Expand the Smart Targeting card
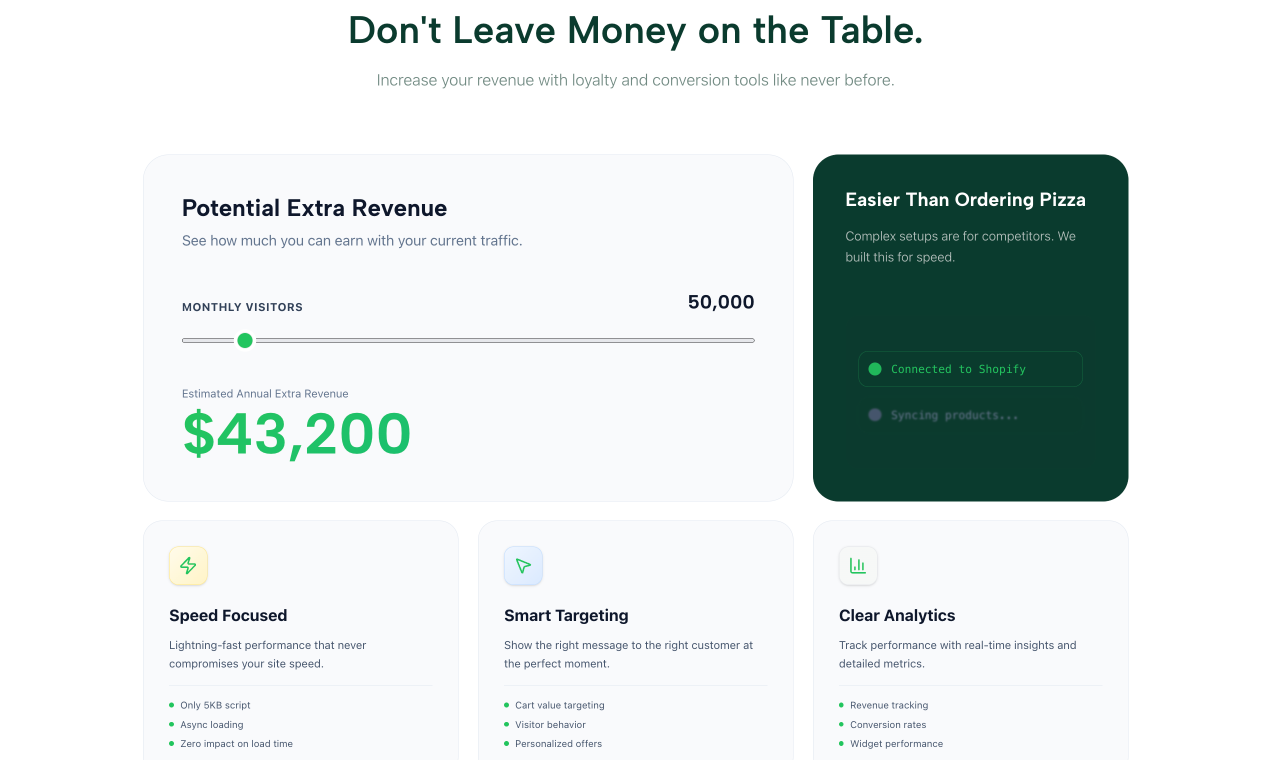Image resolution: width=1270 pixels, height=760 pixels. coord(635,640)
